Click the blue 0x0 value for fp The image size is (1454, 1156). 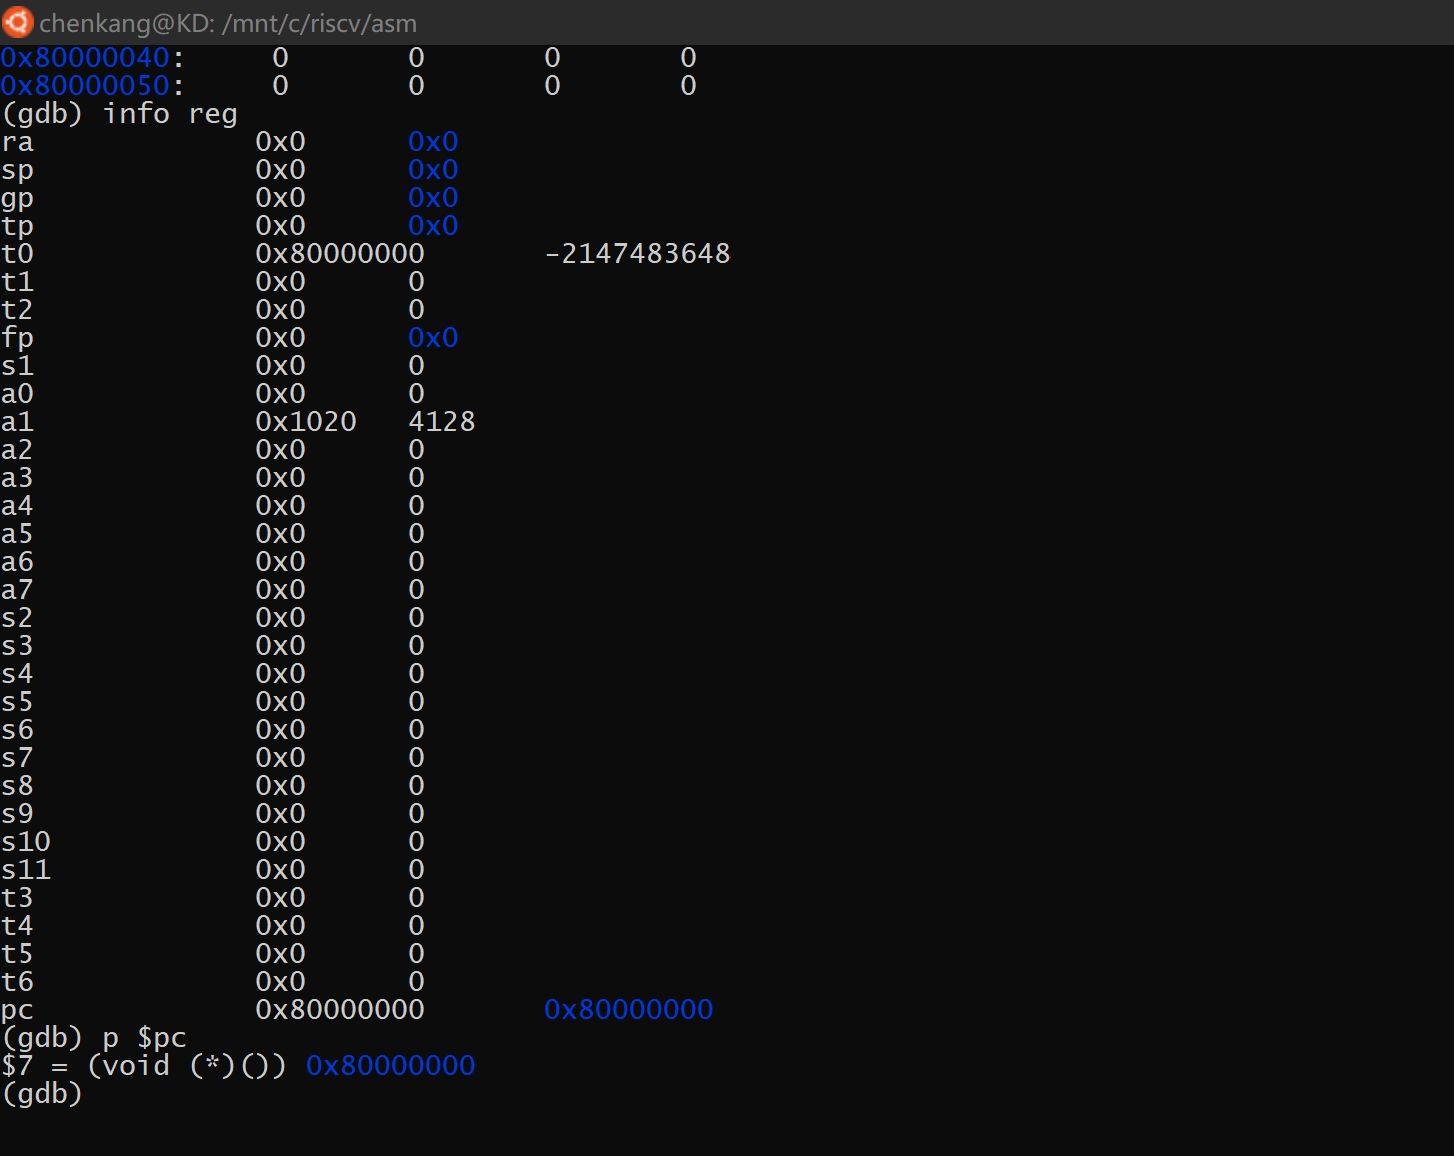point(432,338)
